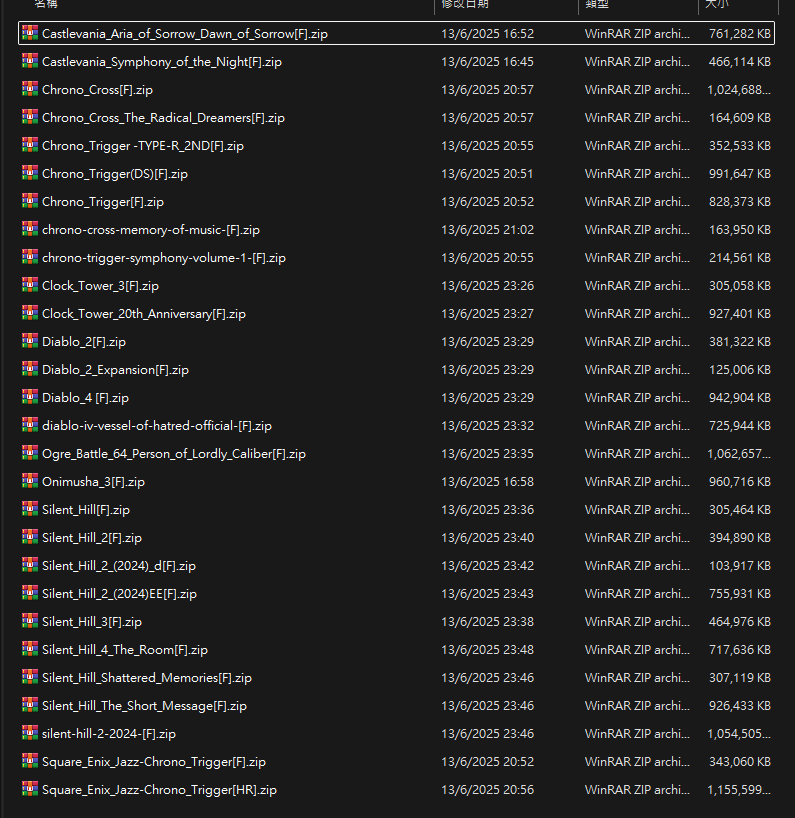Click the icon of silent-hill-2-2024-[F].zip
The width and height of the screenshot is (795, 818).
pyautogui.click(x=30, y=733)
